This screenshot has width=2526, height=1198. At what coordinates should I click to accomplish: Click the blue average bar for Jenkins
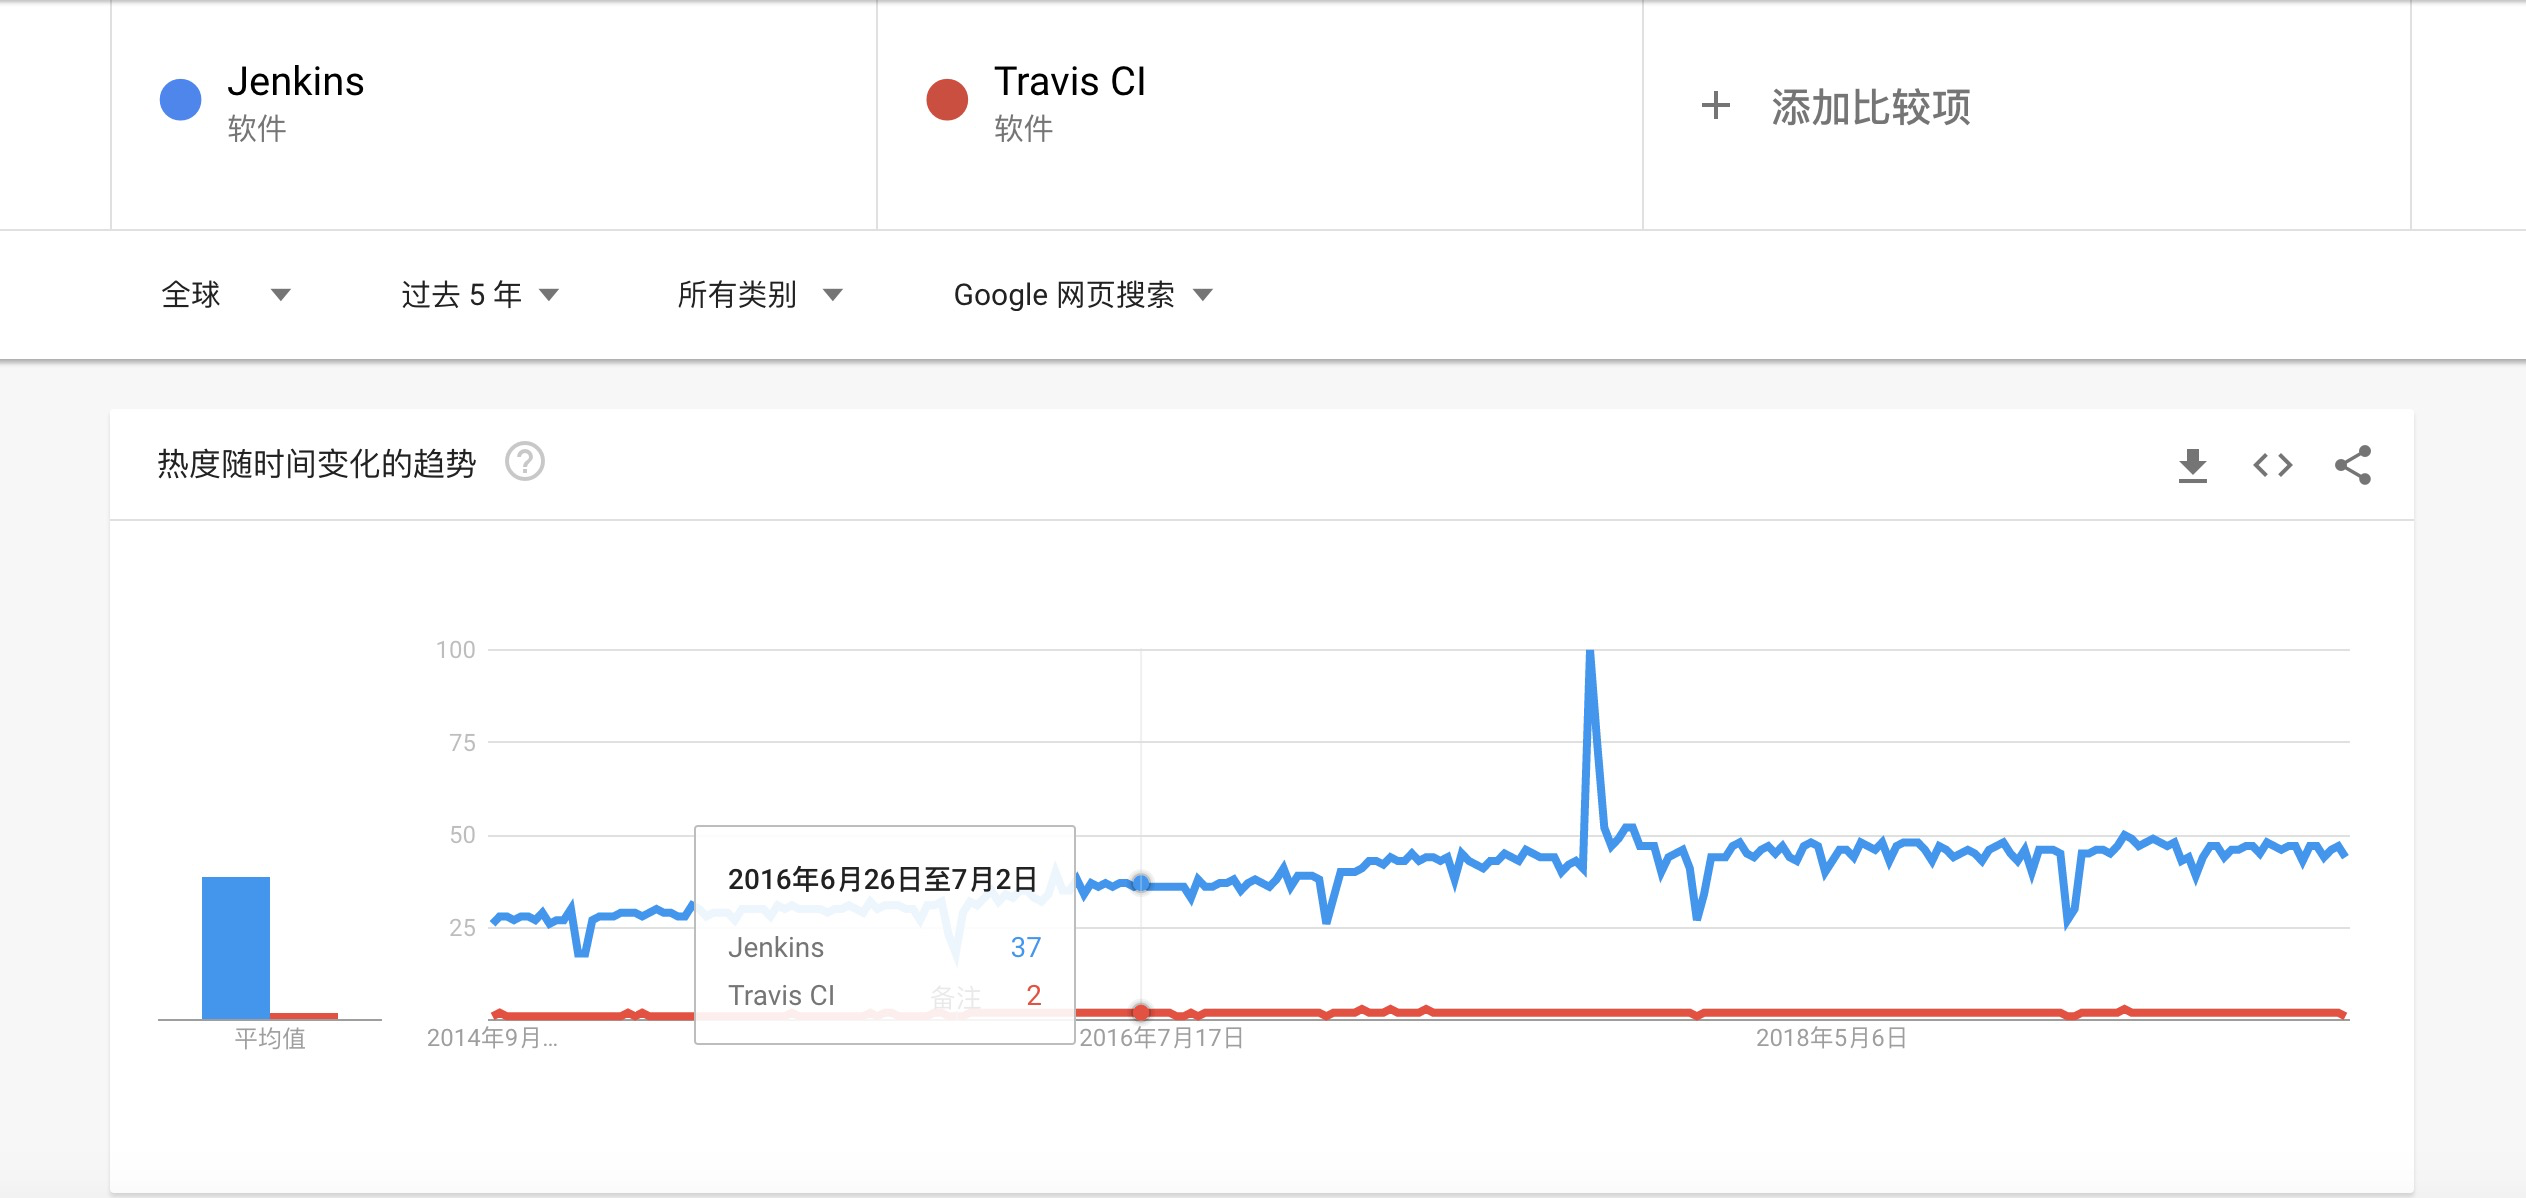pyautogui.click(x=236, y=947)
